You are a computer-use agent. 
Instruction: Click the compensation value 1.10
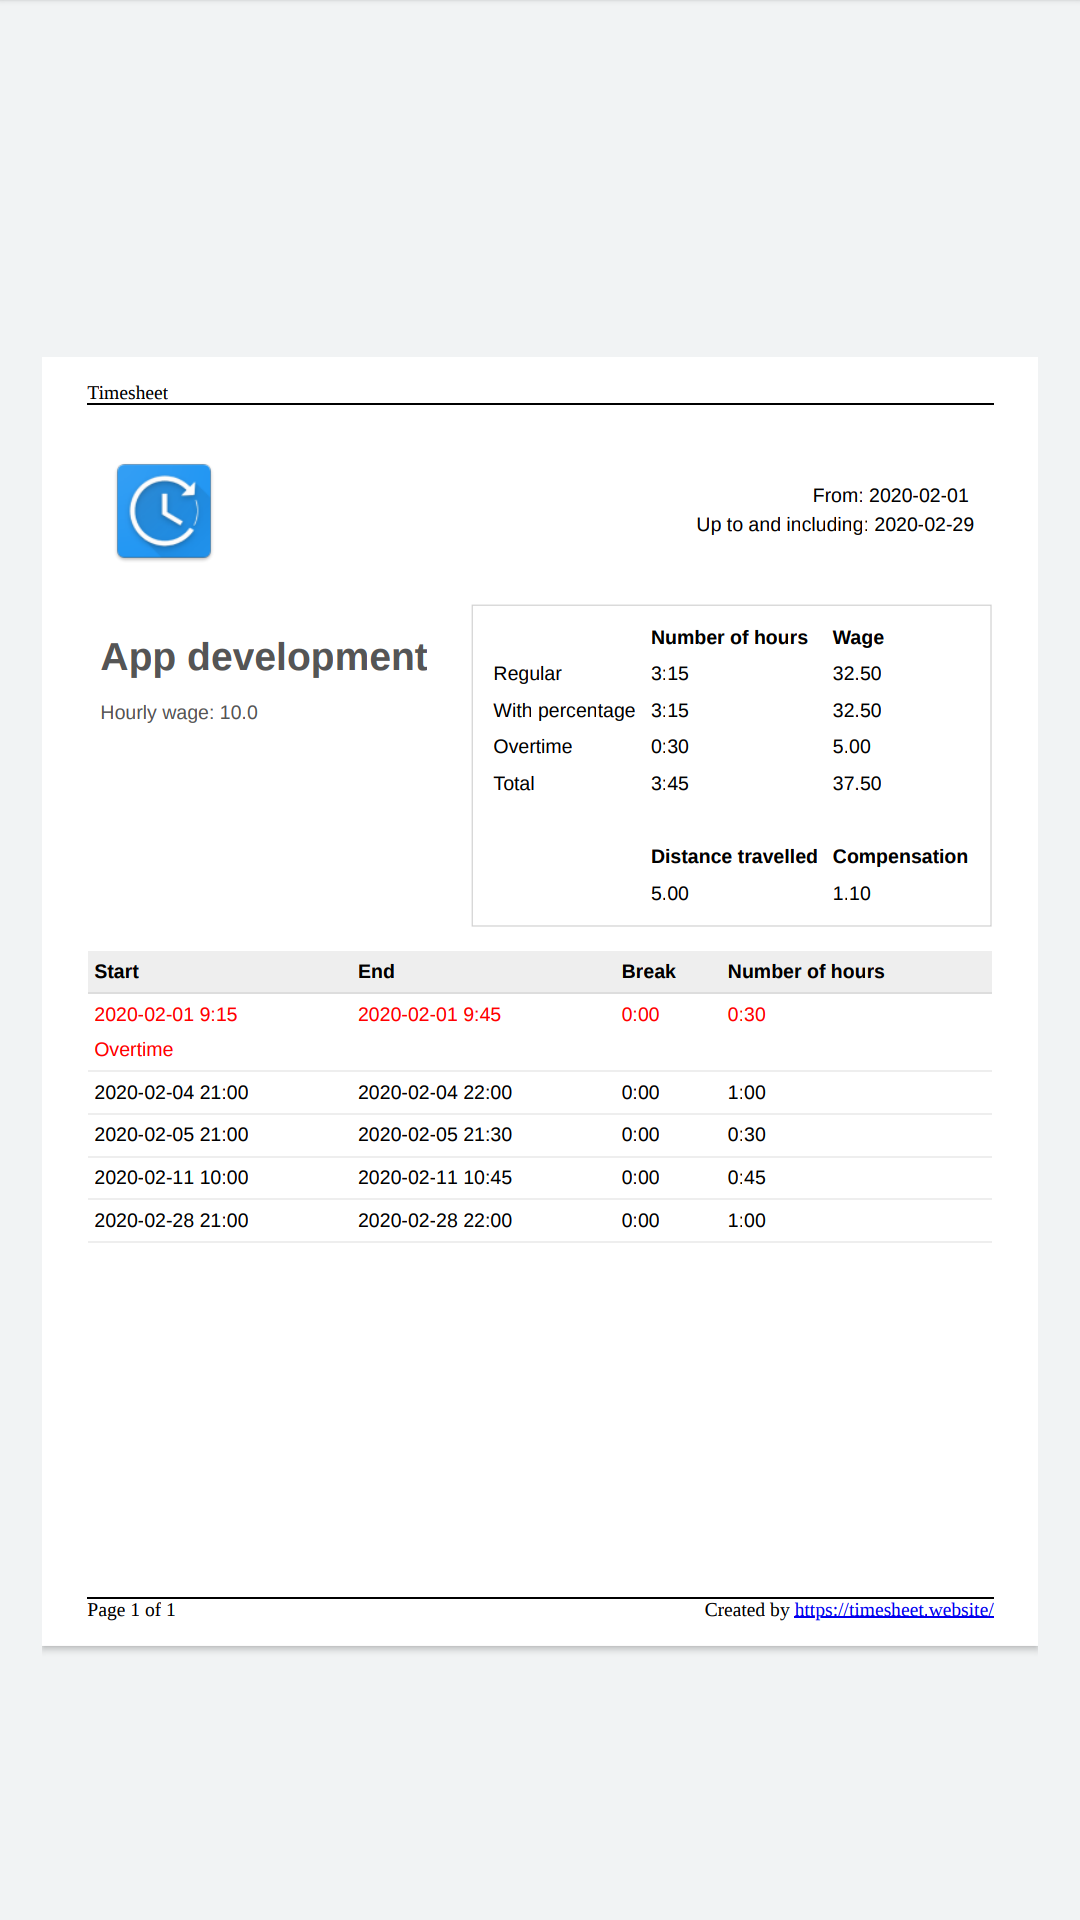851,893
